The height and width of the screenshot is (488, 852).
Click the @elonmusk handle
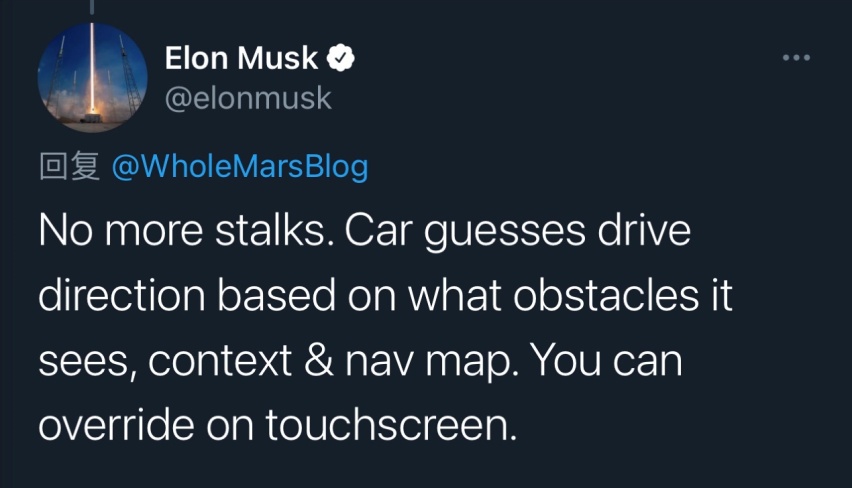tap(248, 98)
